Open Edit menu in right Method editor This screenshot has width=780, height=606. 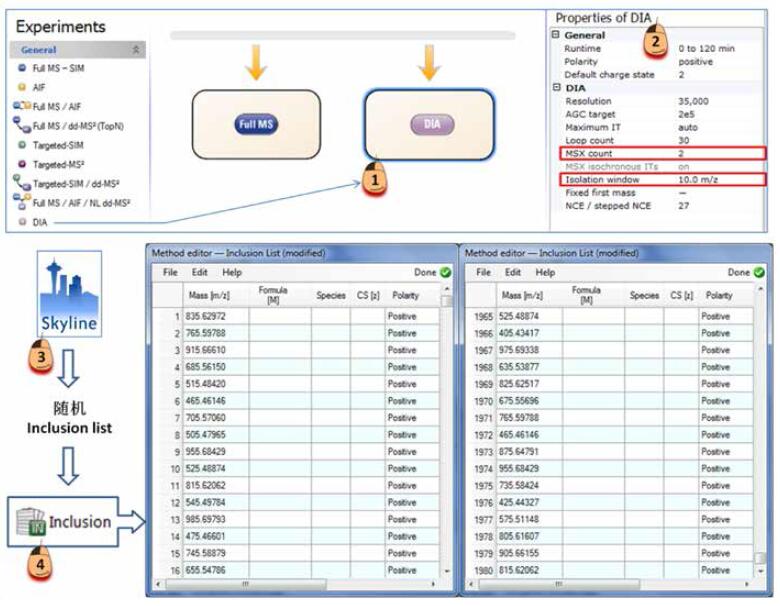[x=513, y=272]
